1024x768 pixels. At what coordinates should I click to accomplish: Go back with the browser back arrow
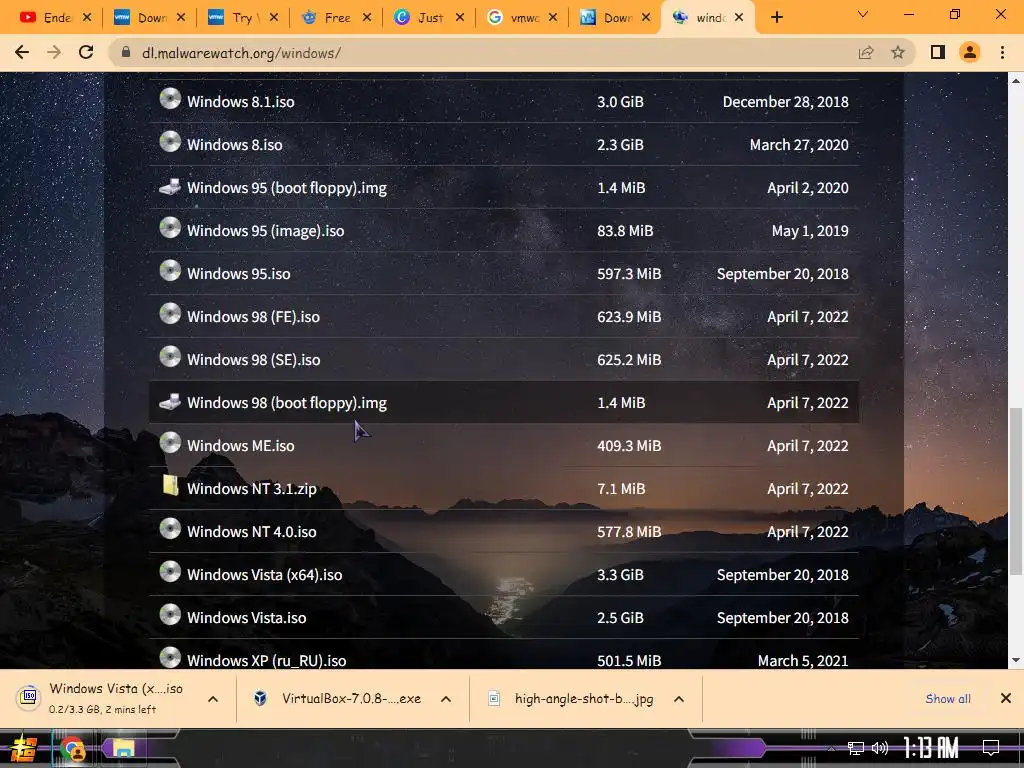coord(22,52)
